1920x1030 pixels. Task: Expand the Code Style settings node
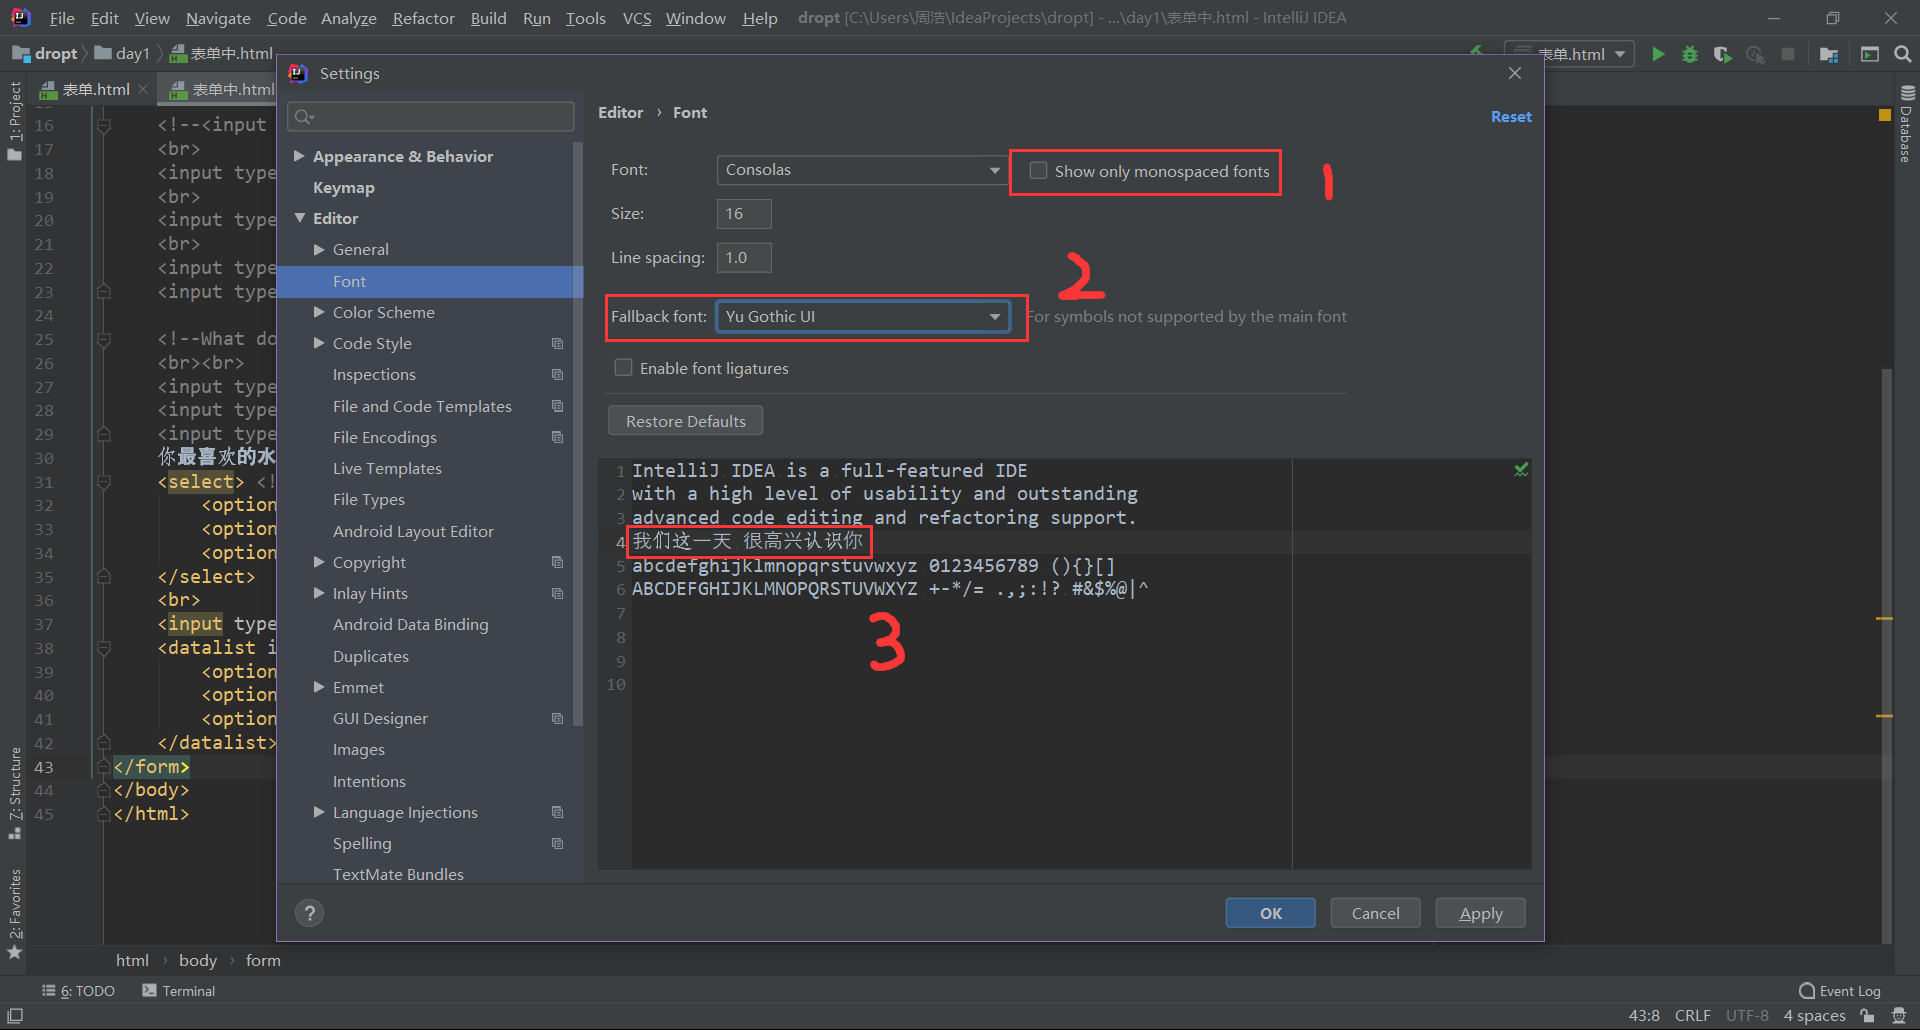[319, 343]
